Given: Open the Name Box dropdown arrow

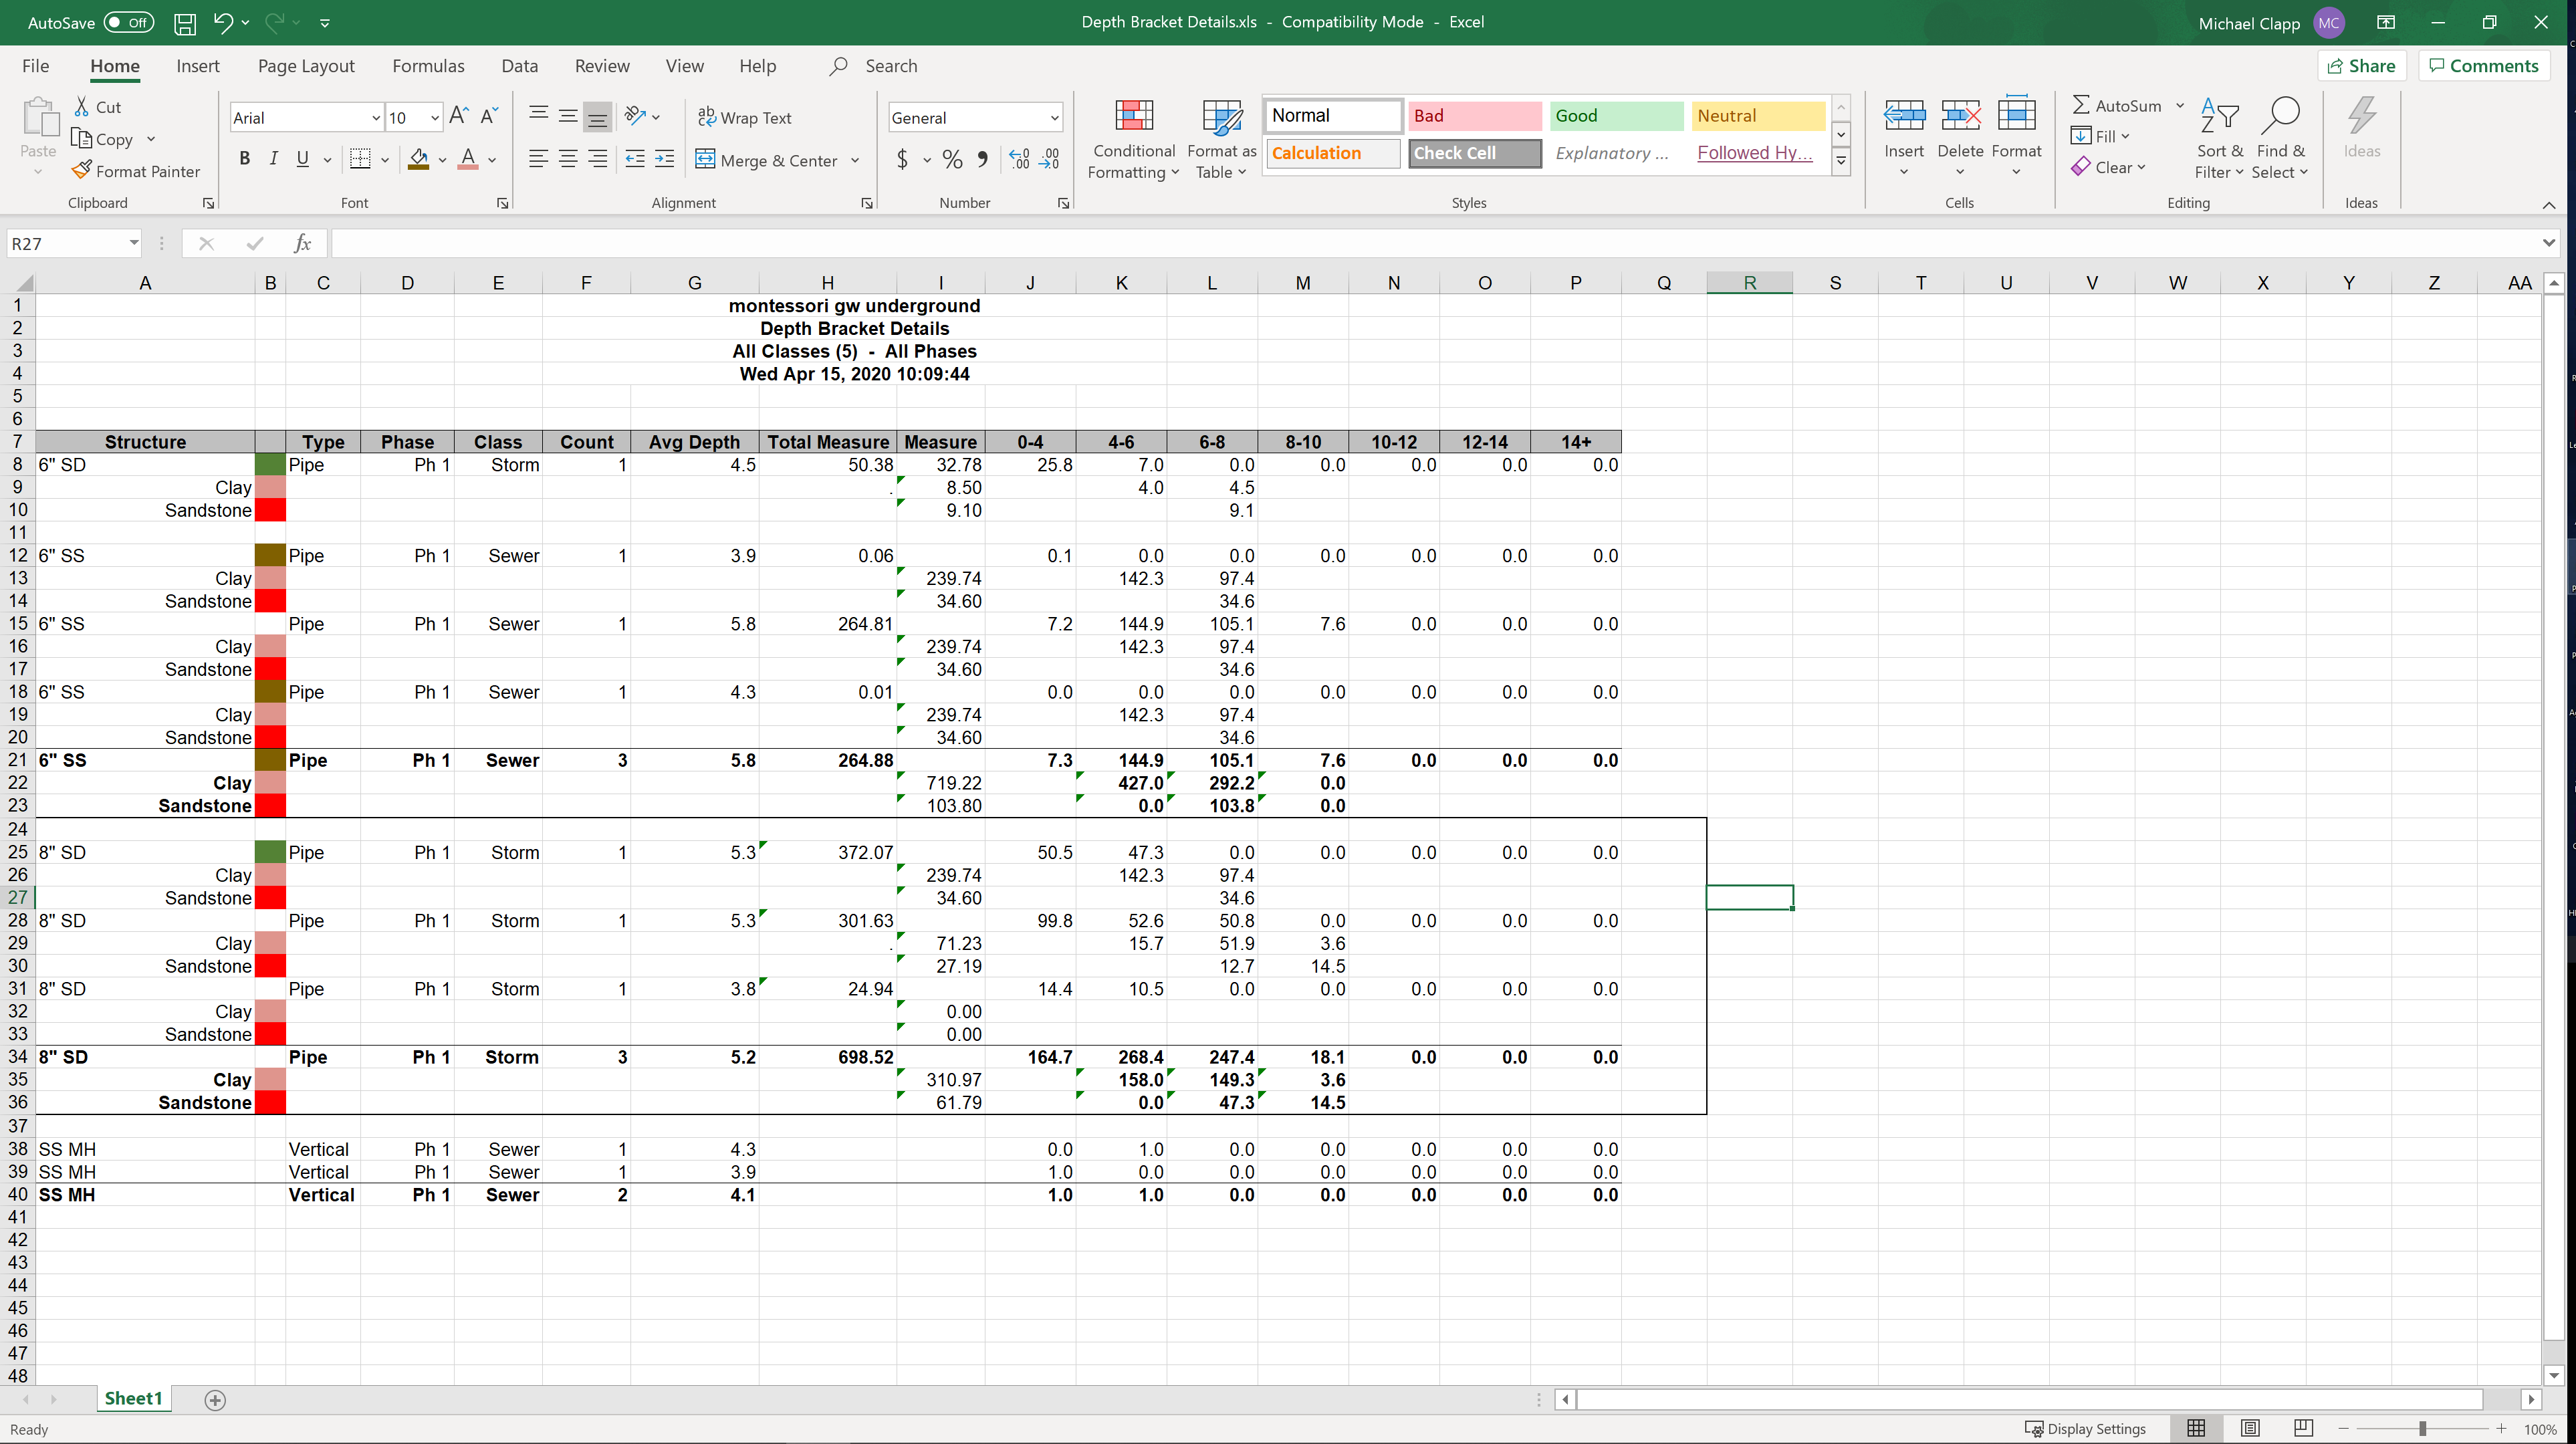Looking at the screenshot, I should coord(133,243).
